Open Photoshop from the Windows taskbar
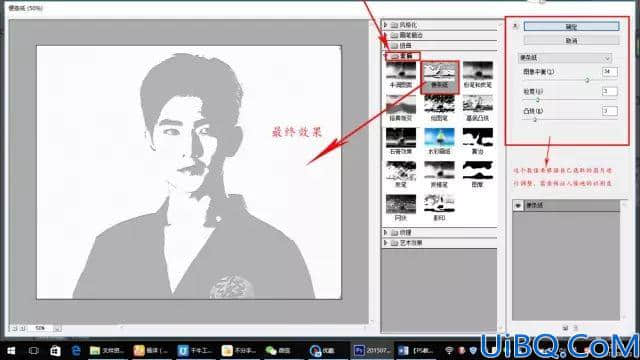The image size is (640, 360). coord(372,350)
